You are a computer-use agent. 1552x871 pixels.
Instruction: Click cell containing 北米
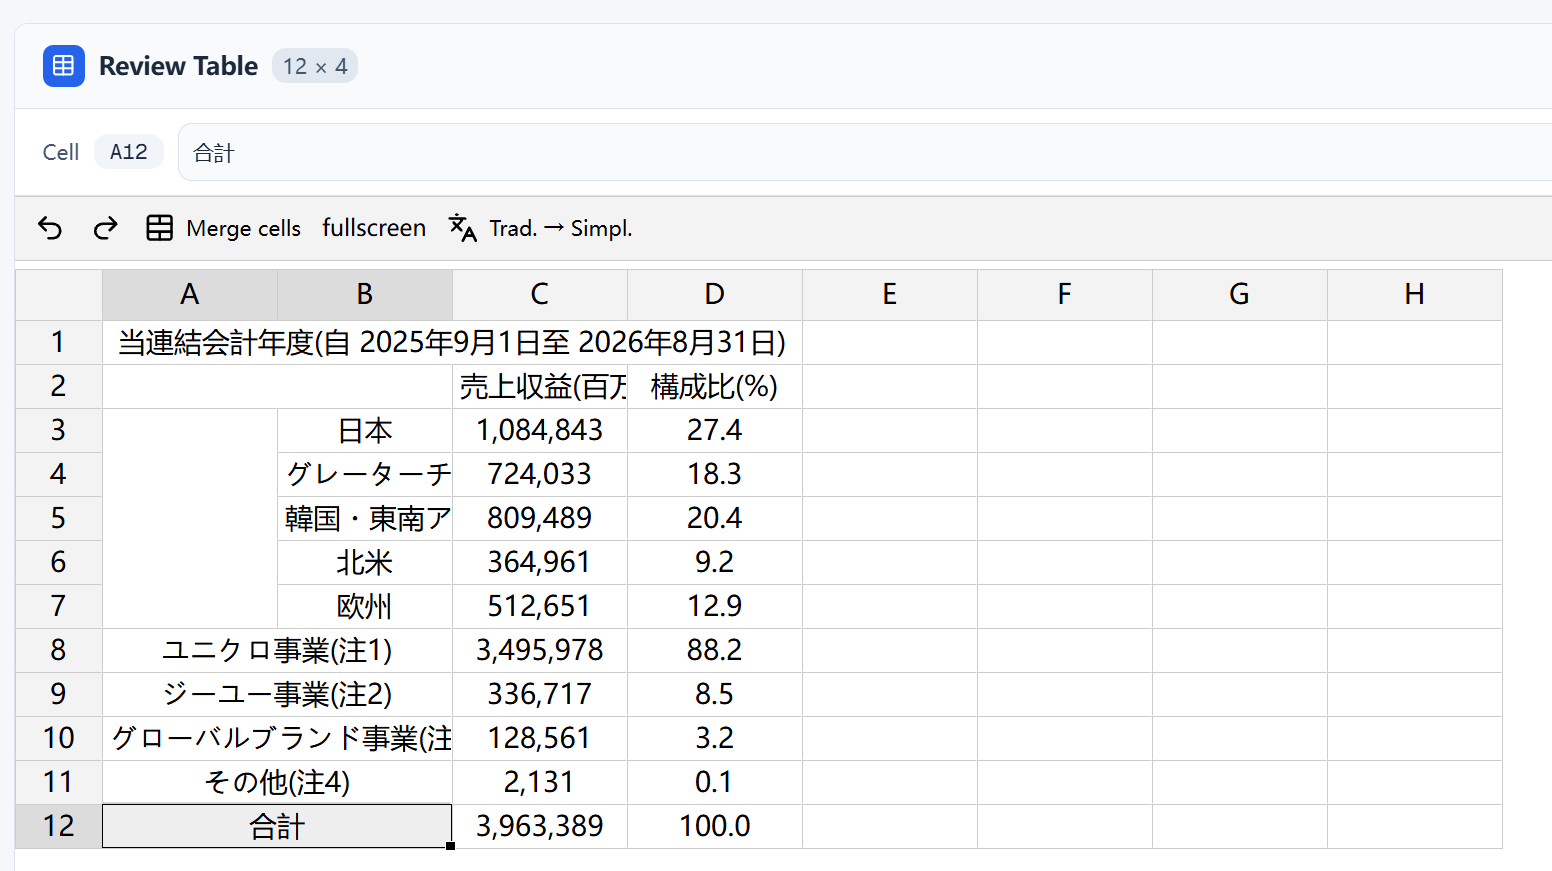[x=365, y=562]
